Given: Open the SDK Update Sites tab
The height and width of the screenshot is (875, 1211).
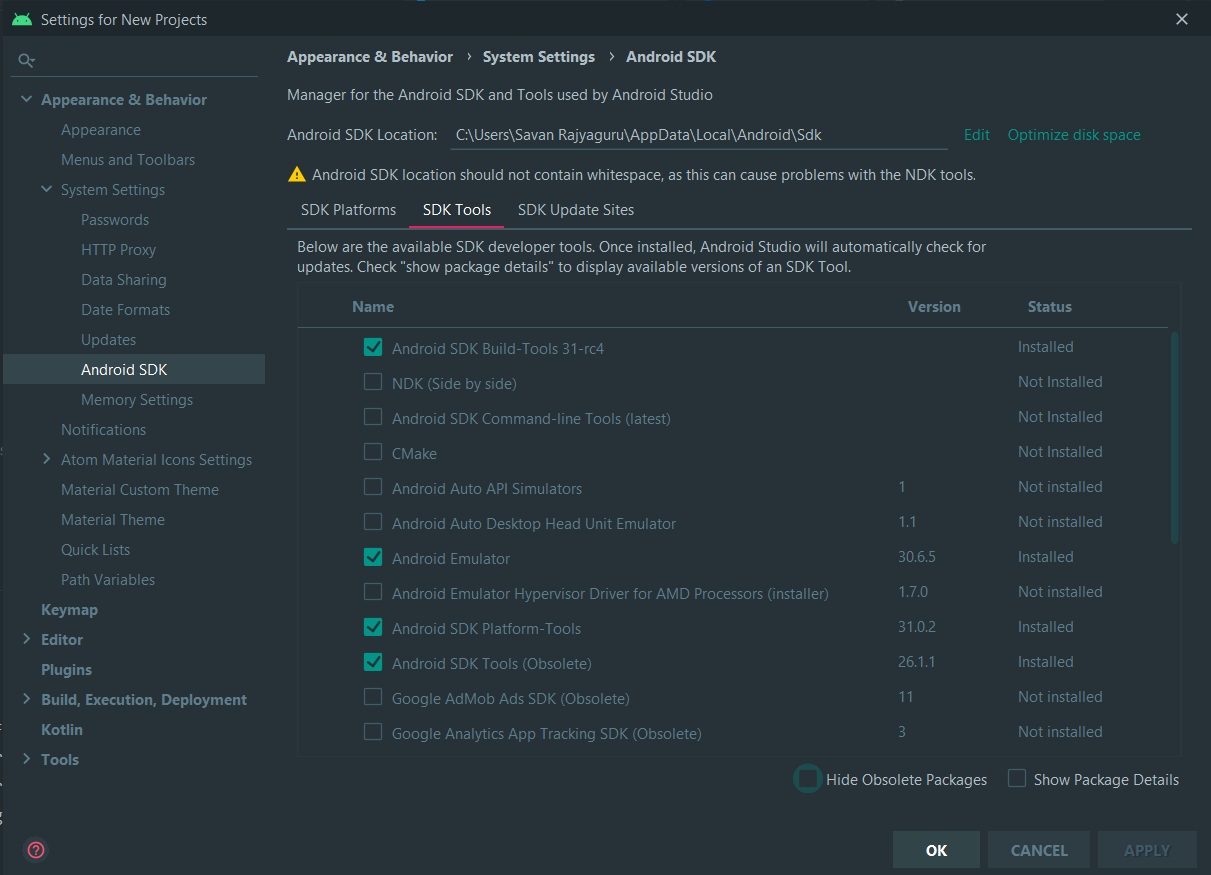Looking at the screenshot, I should click(576, 210).
